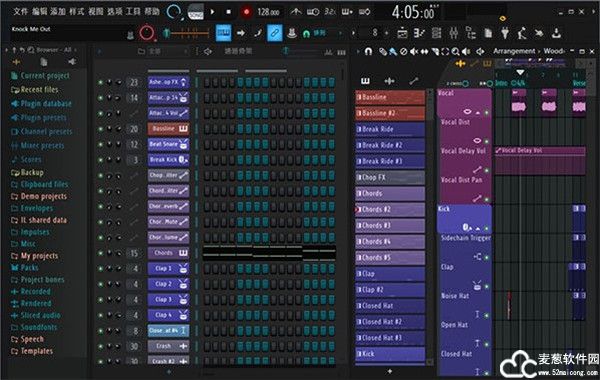
Task: Mute the Beat Snare channel green LED
Action: tap(101, 144)
